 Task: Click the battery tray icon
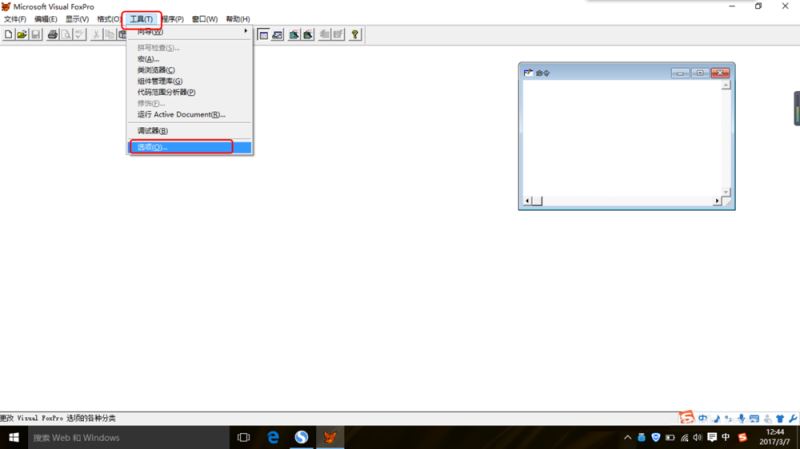click(x=670, y=437)
